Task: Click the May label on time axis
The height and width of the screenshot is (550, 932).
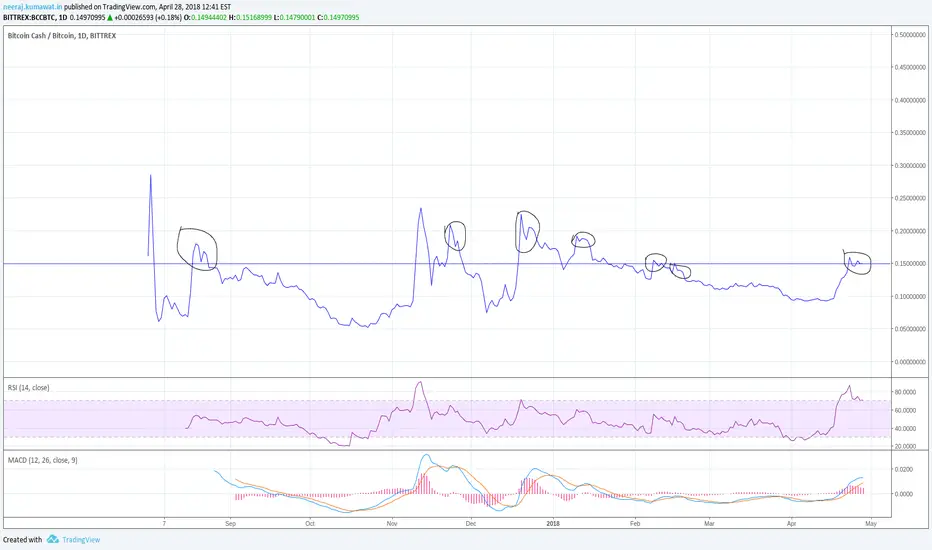Action: click(871, 523)
